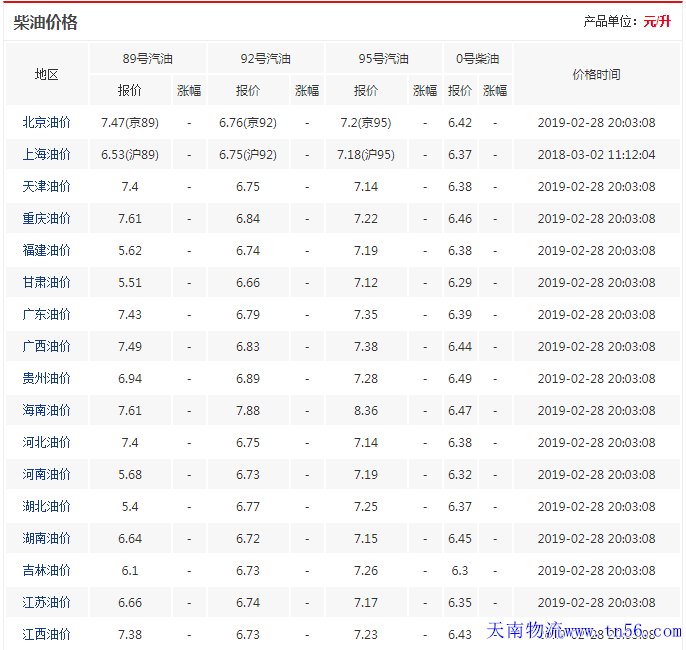Click the 89号汽油 column header
This screenshot has width=686, height=650.
click(147, 58)
